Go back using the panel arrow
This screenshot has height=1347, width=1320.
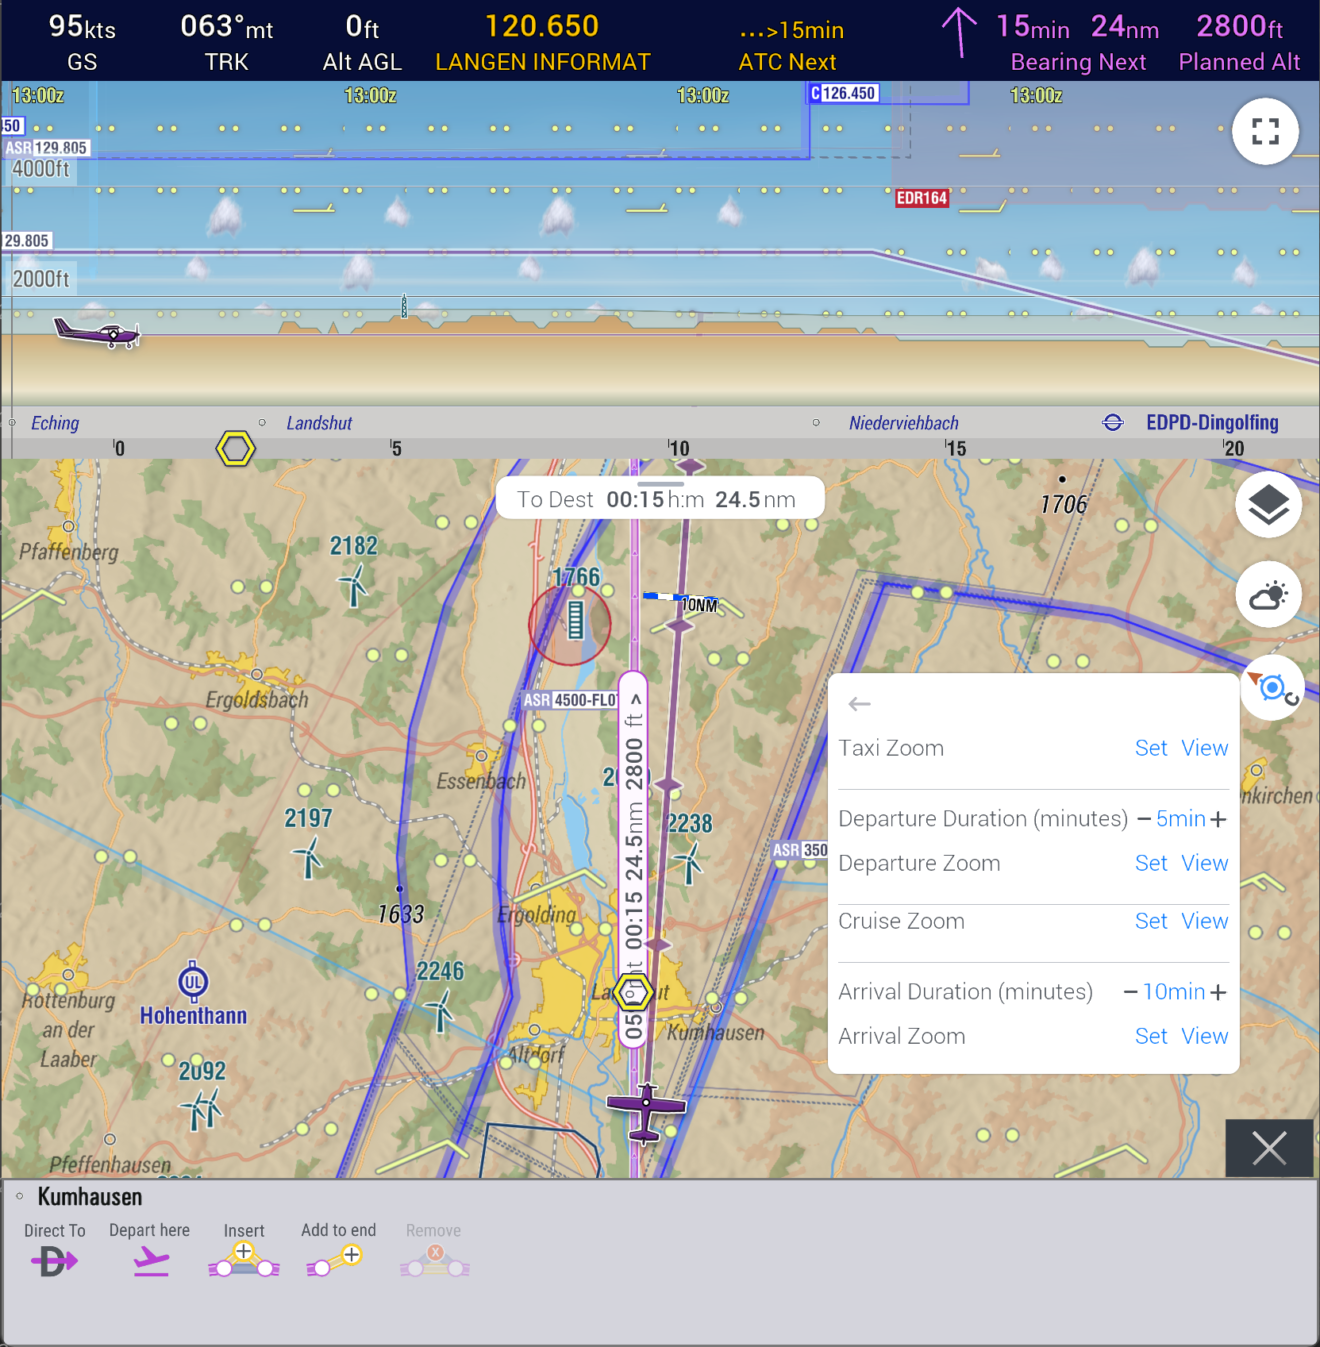(859, 704)
